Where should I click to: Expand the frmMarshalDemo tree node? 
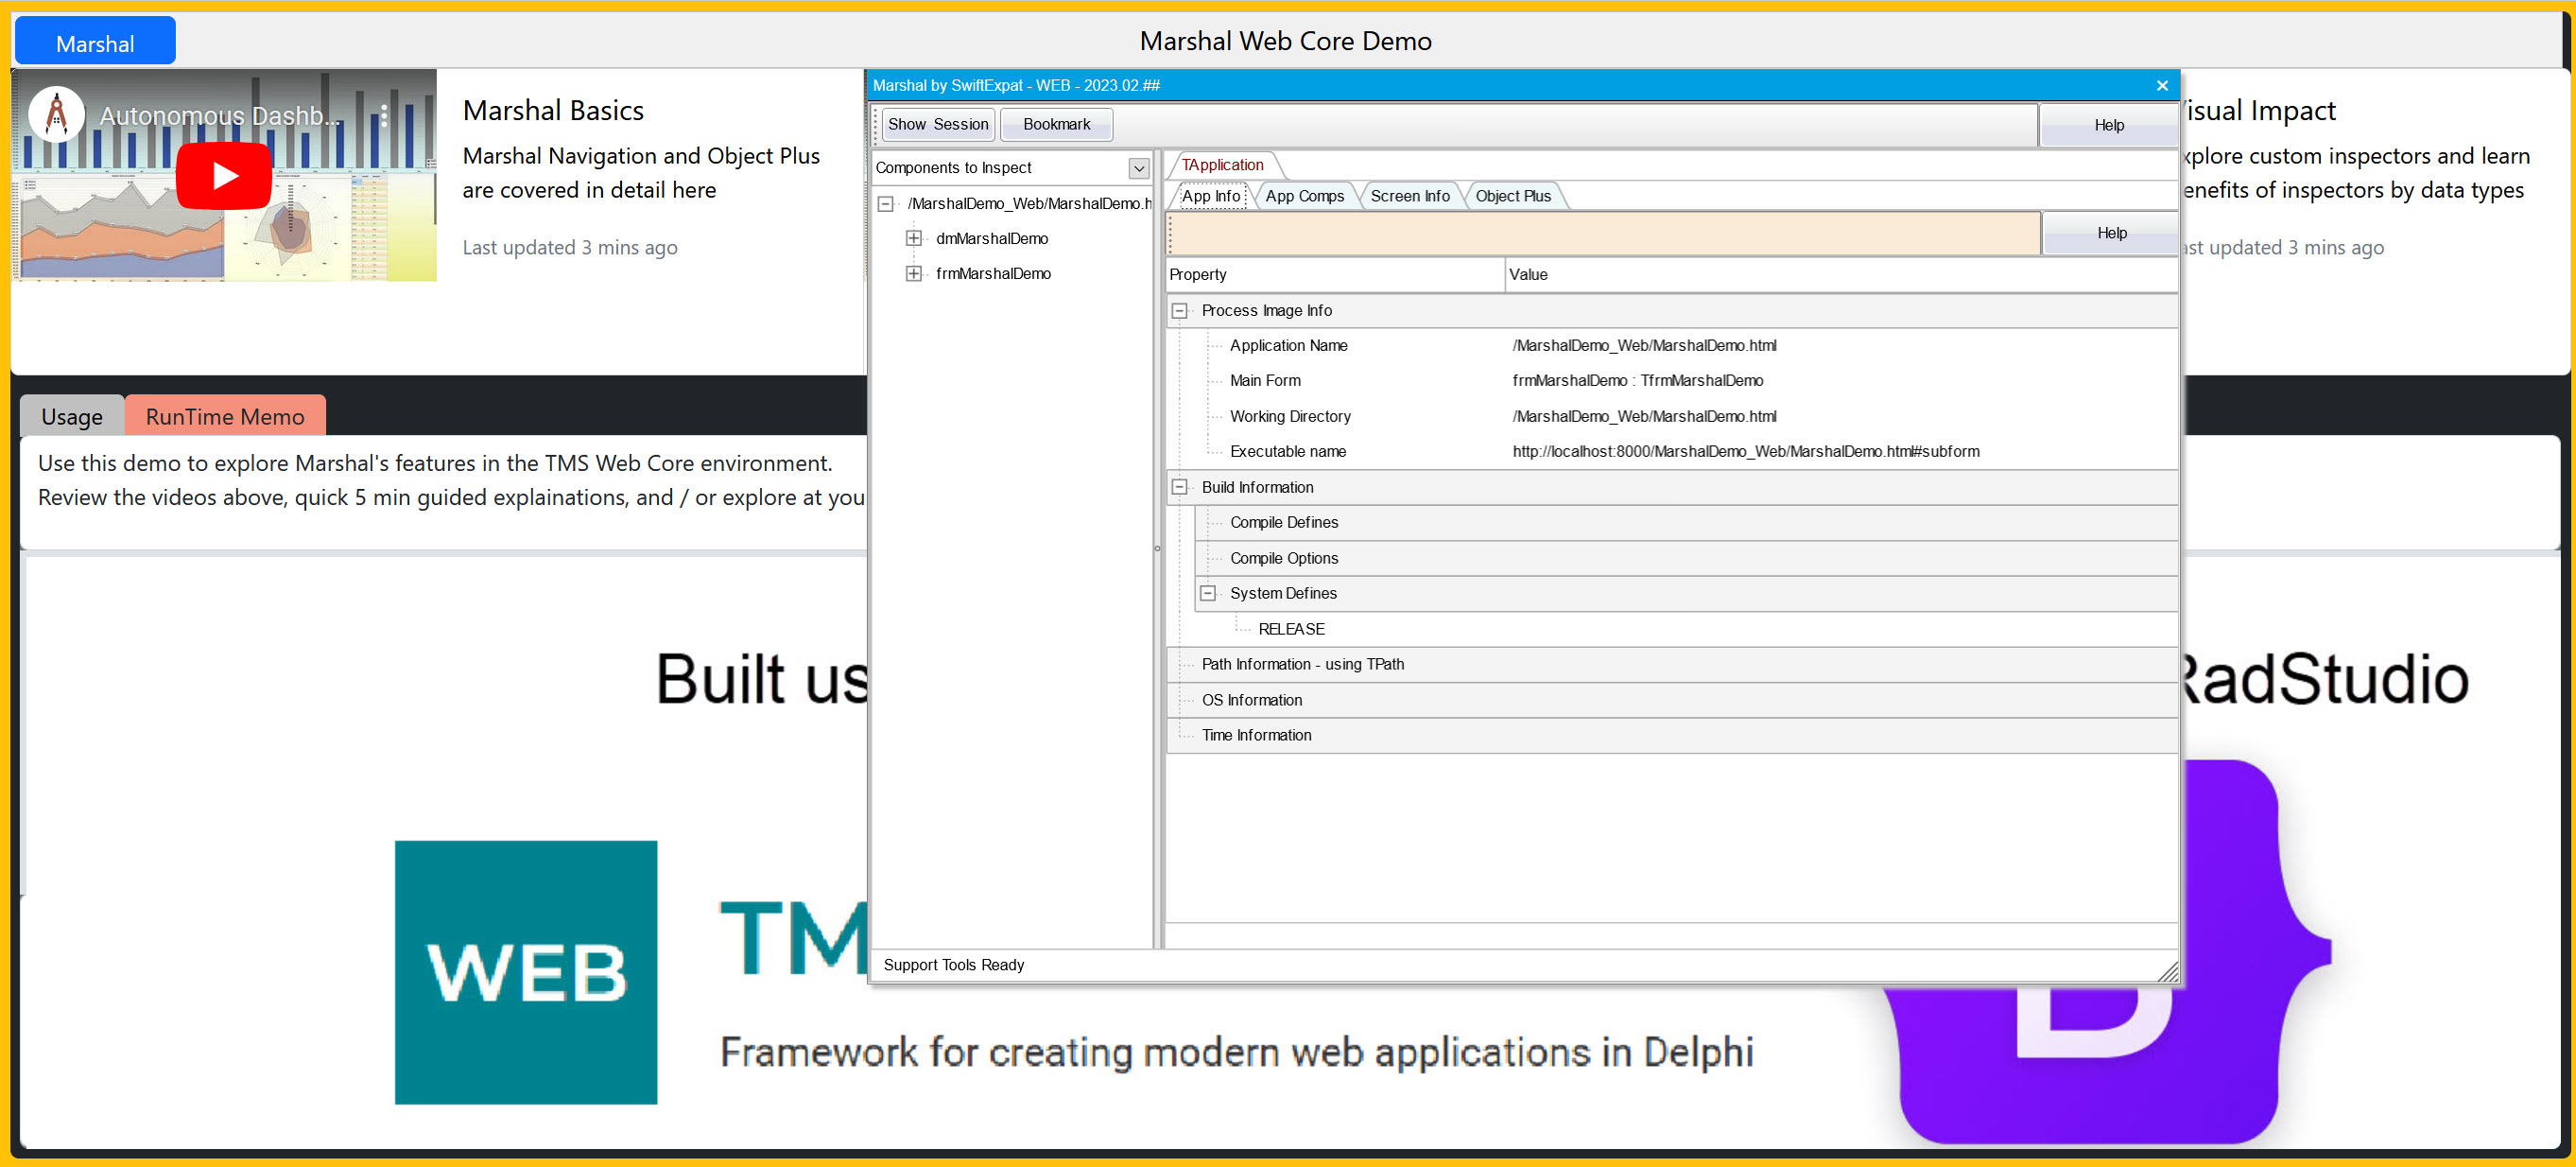click(913, 273)
